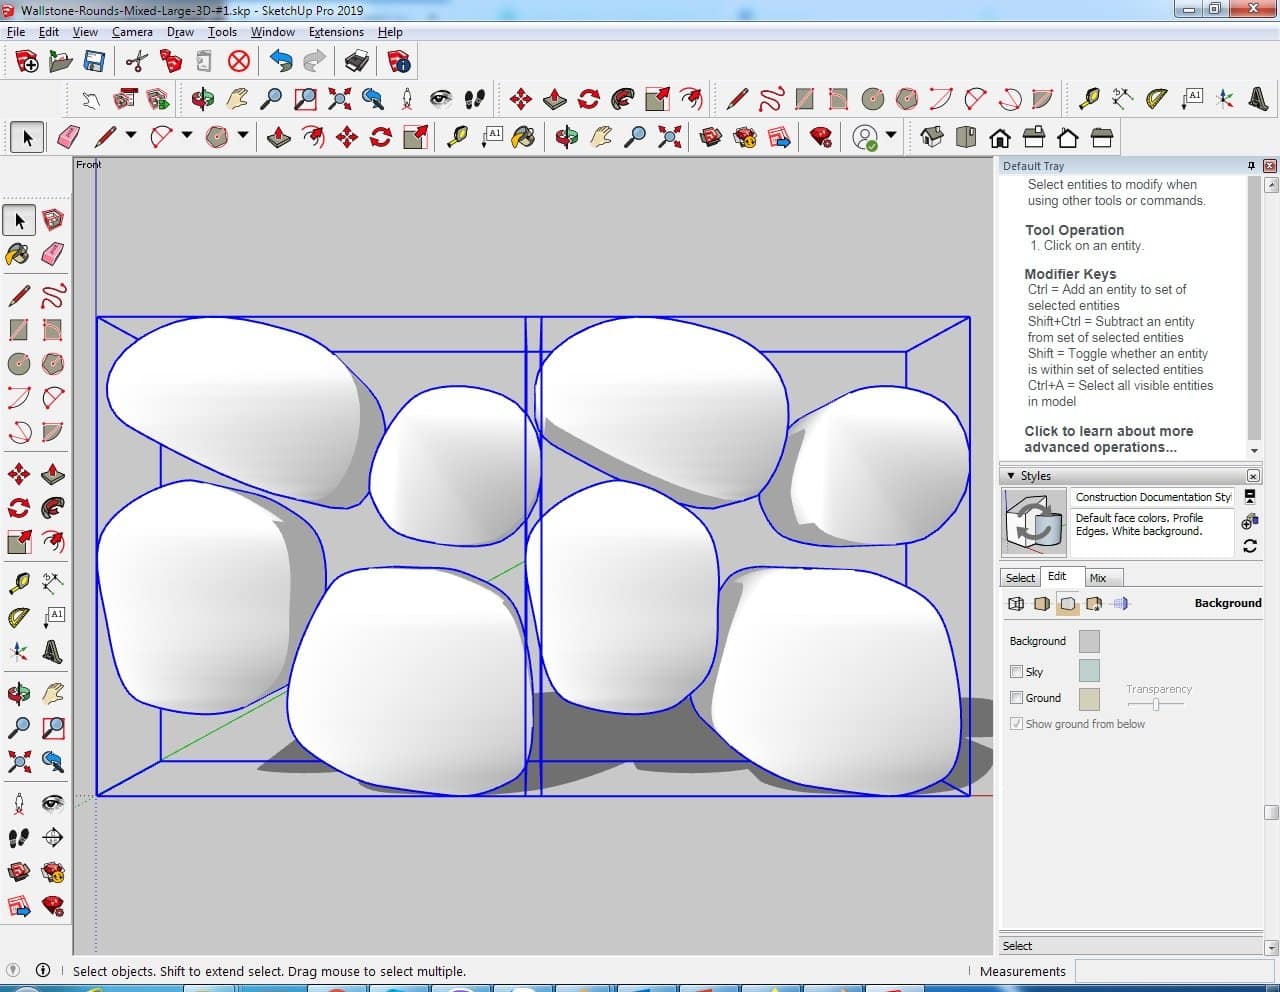Toggle Show ground from below checkbox
The height and width of the screenshot is (992, 1280).
coord(1016,724)
